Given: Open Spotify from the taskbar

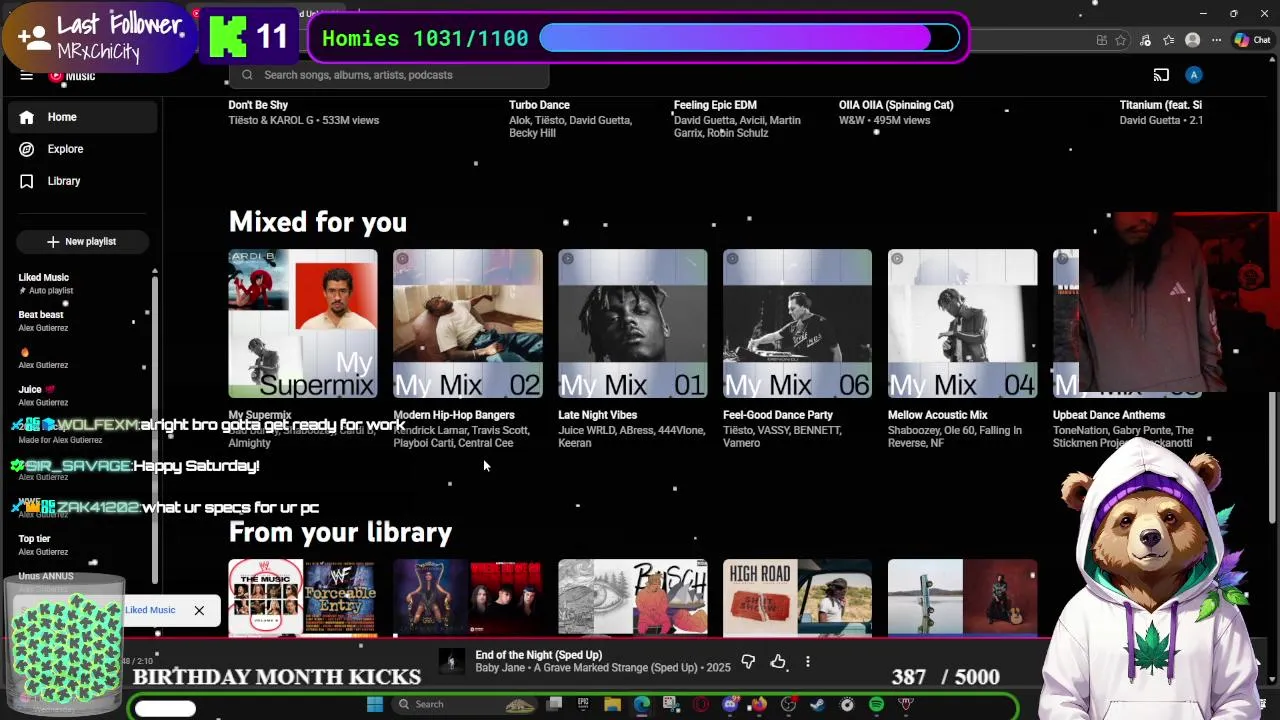Looking at the screenshot, I should [x=877, y=704].
